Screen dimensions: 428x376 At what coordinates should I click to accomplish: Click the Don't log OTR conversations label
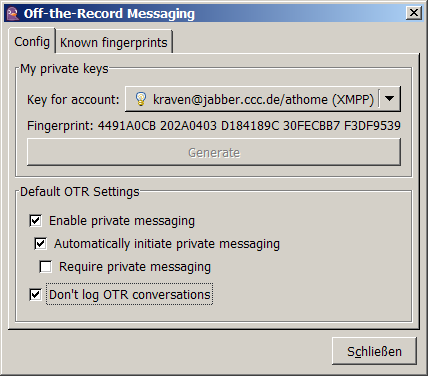pyautogui.click(x=130, y=294)
